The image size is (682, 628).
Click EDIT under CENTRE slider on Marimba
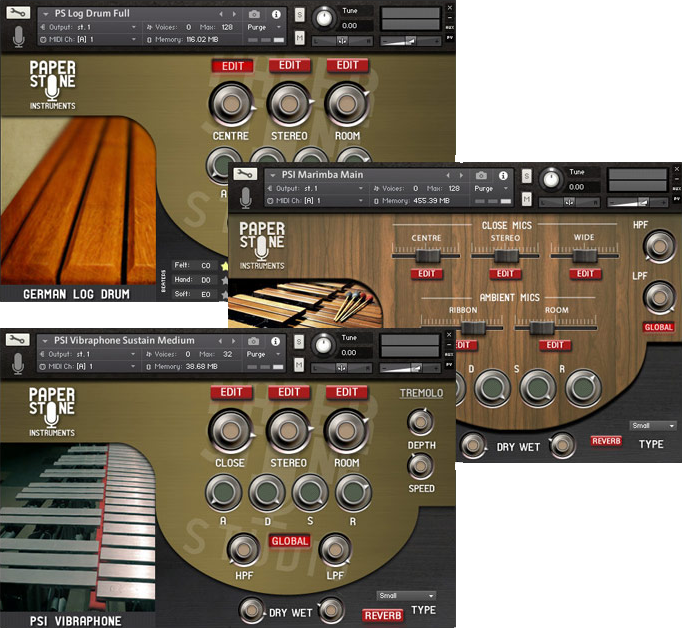(427, 274)
